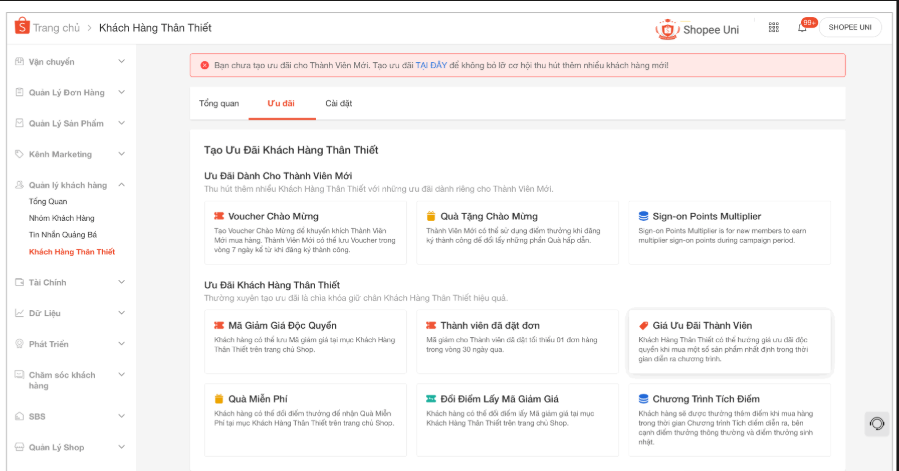Click the Chương Trình Tích Điểm coins icon
This screenshot has height=471, width=899.
click(643, 399)
